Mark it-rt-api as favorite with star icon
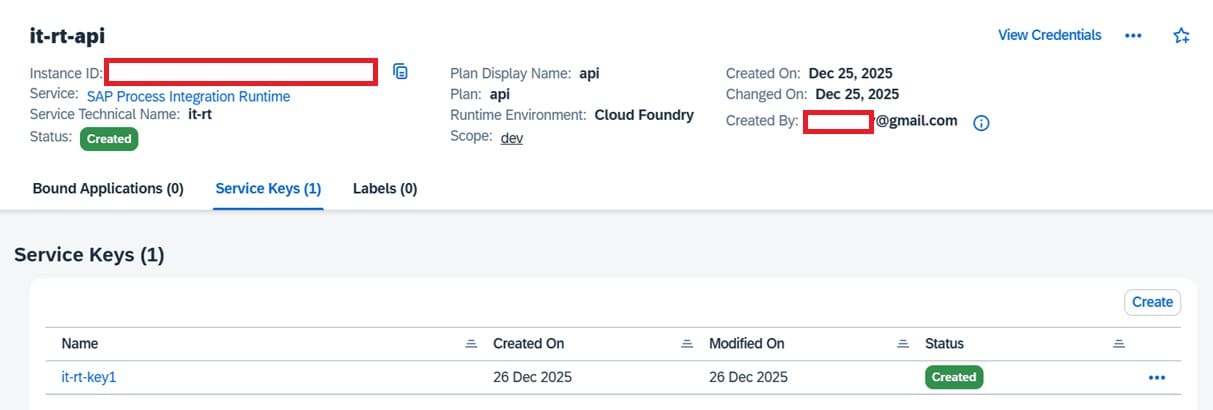This screenshot has height=410, width=1213. [x=1181, y=36]
